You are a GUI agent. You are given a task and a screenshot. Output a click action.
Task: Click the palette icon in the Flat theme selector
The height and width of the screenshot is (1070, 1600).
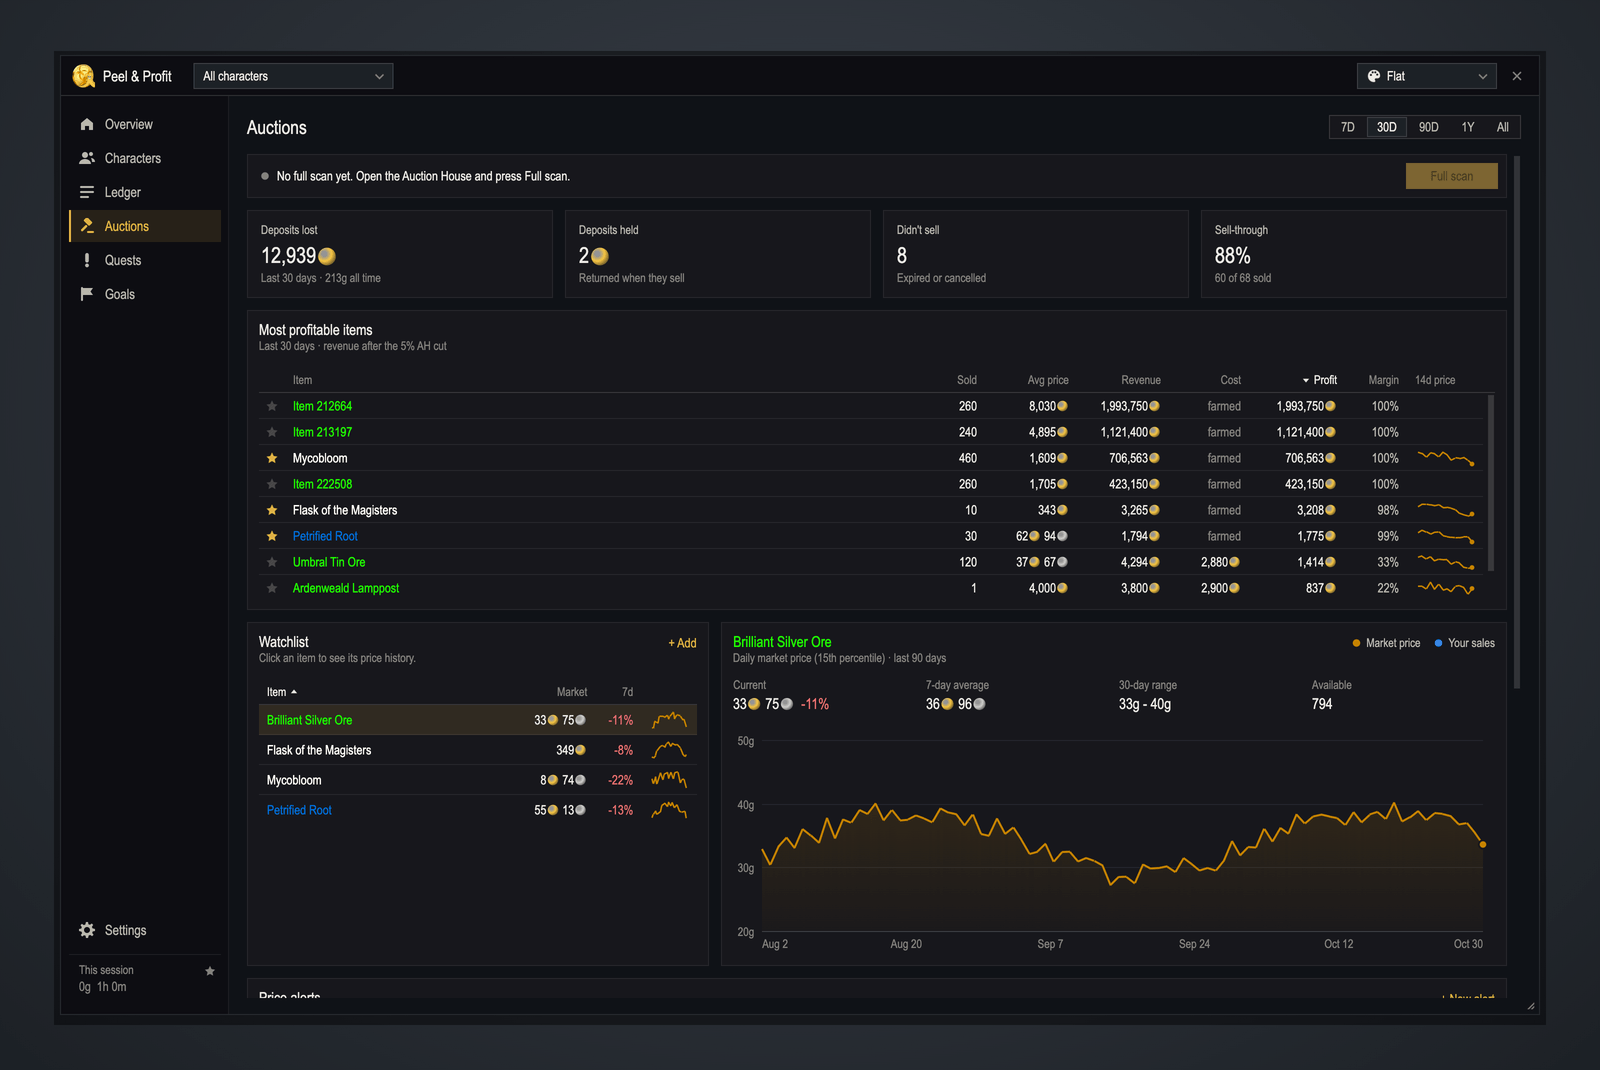1374,76
